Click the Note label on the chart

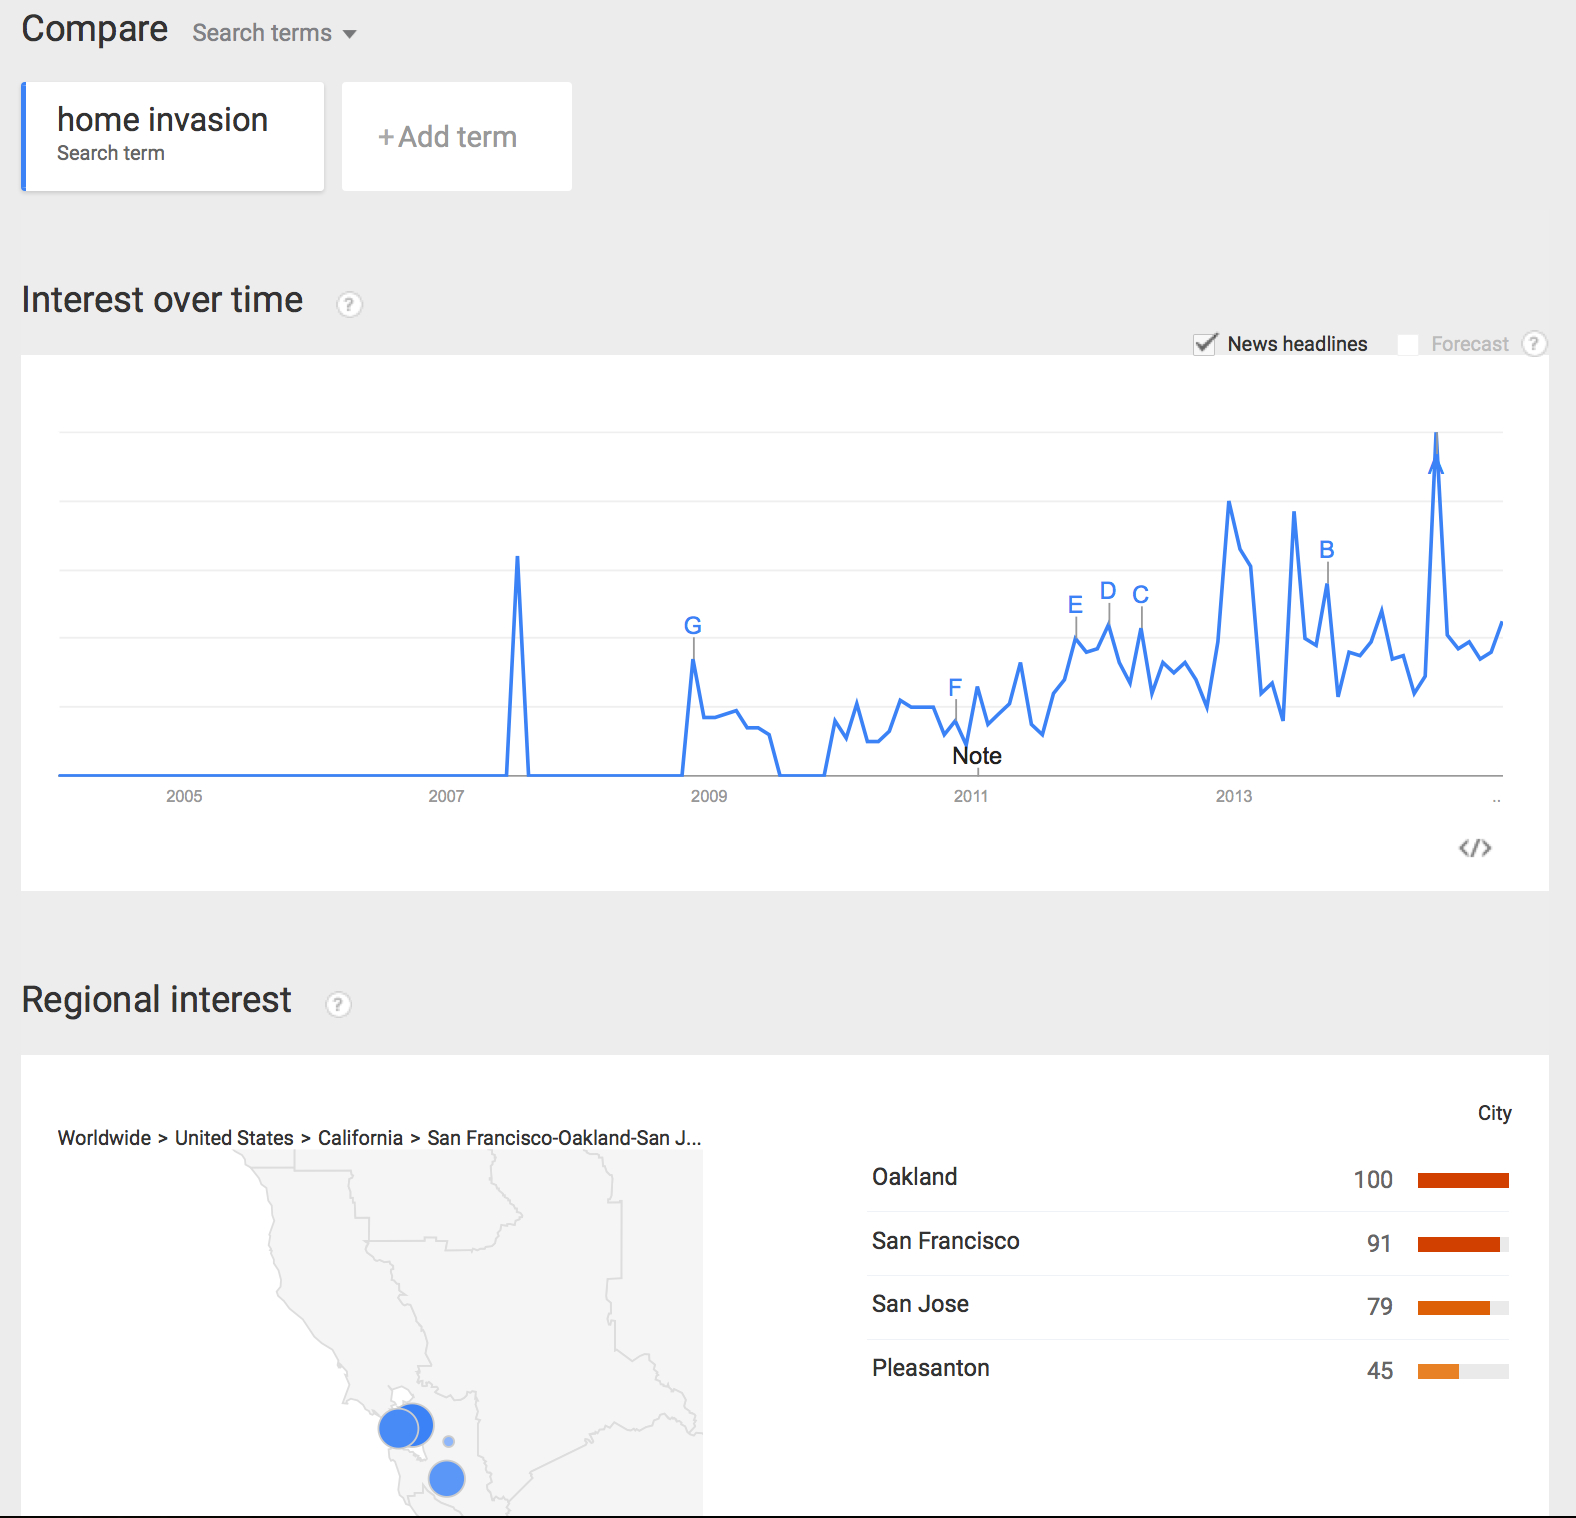click(977, 756)
